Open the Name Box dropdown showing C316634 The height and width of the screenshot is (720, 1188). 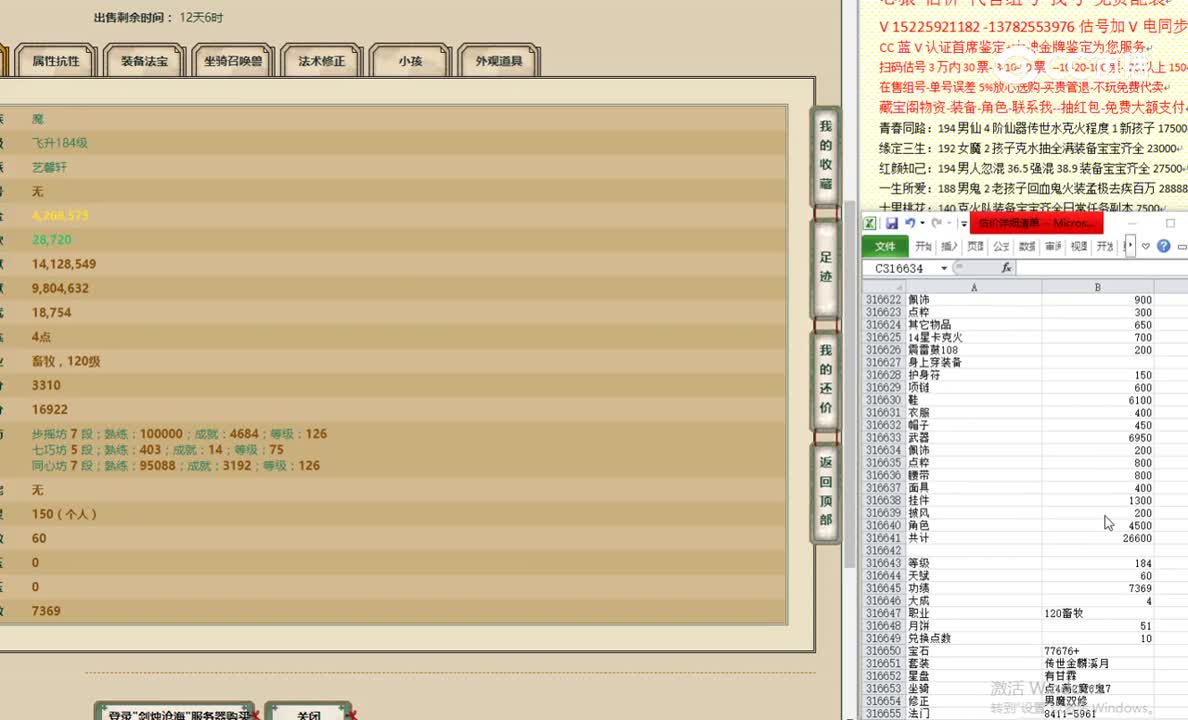(944, 267)
